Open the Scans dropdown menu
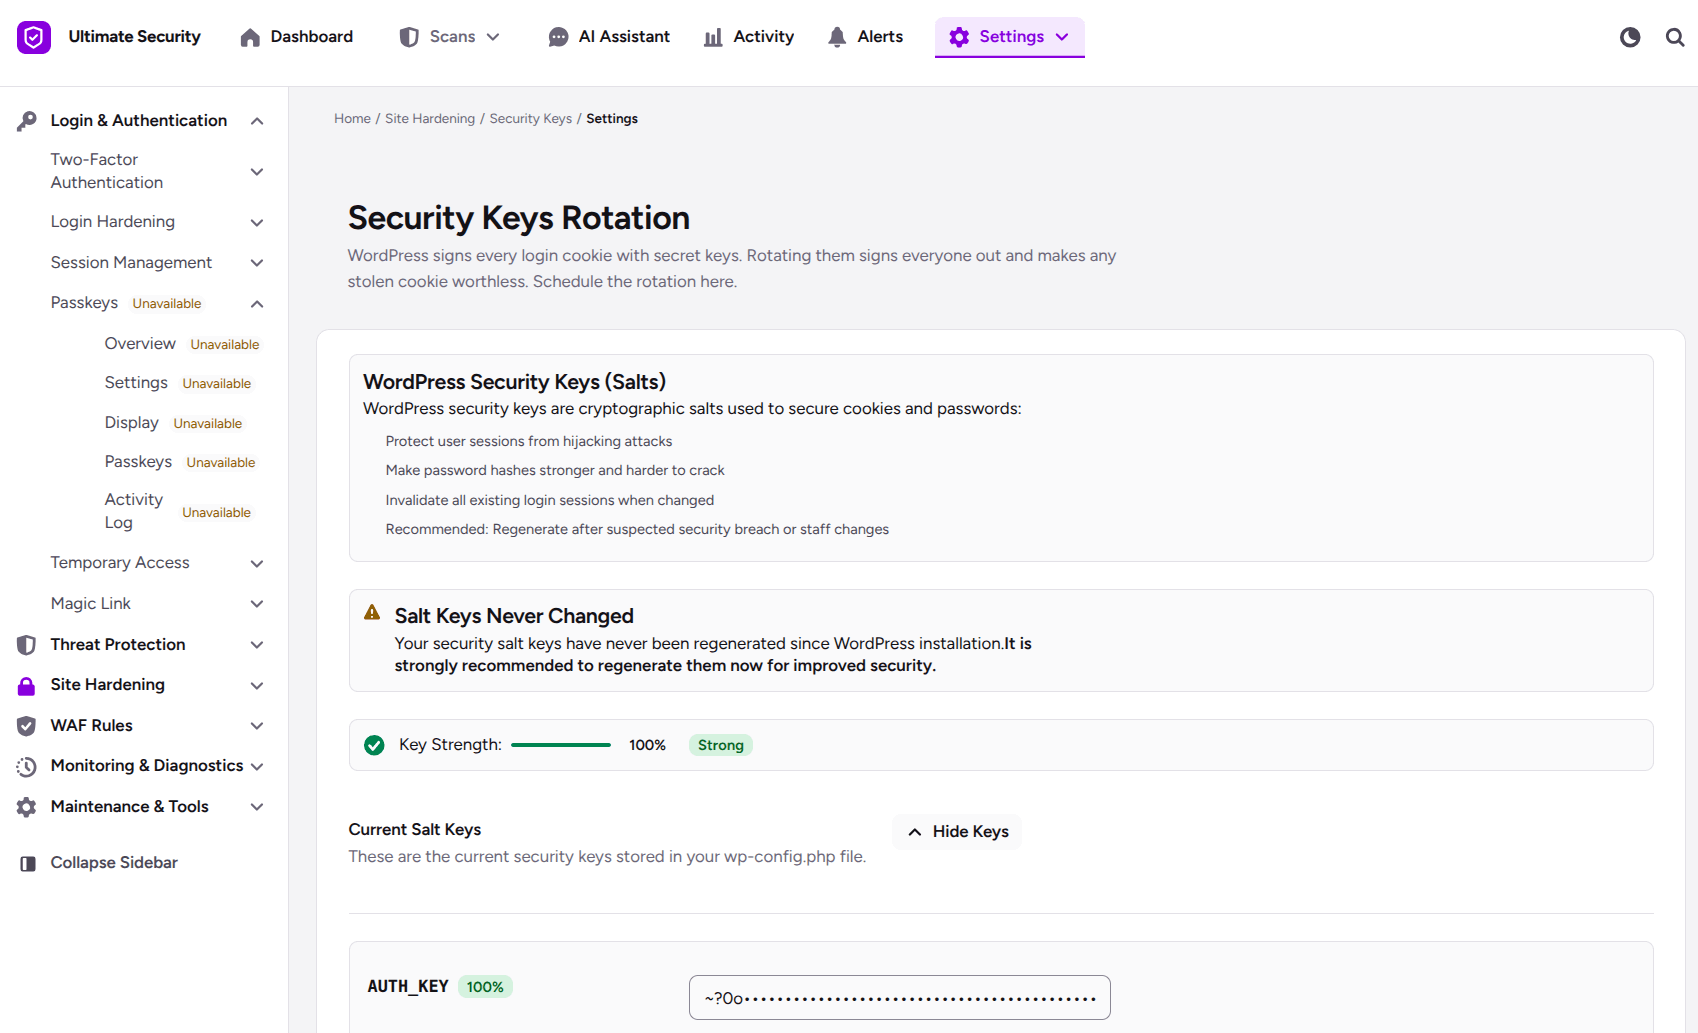Viewport: 1698px width, 1033px height. coord(450,37)
